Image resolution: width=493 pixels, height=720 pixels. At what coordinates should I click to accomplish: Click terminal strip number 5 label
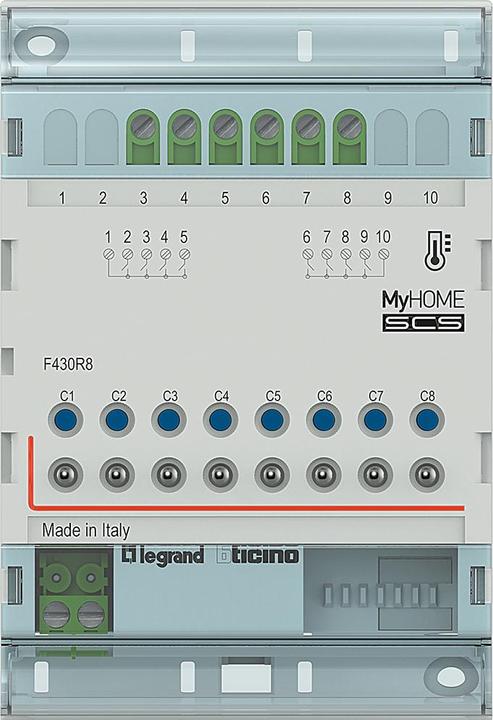(x=225, y=198)
